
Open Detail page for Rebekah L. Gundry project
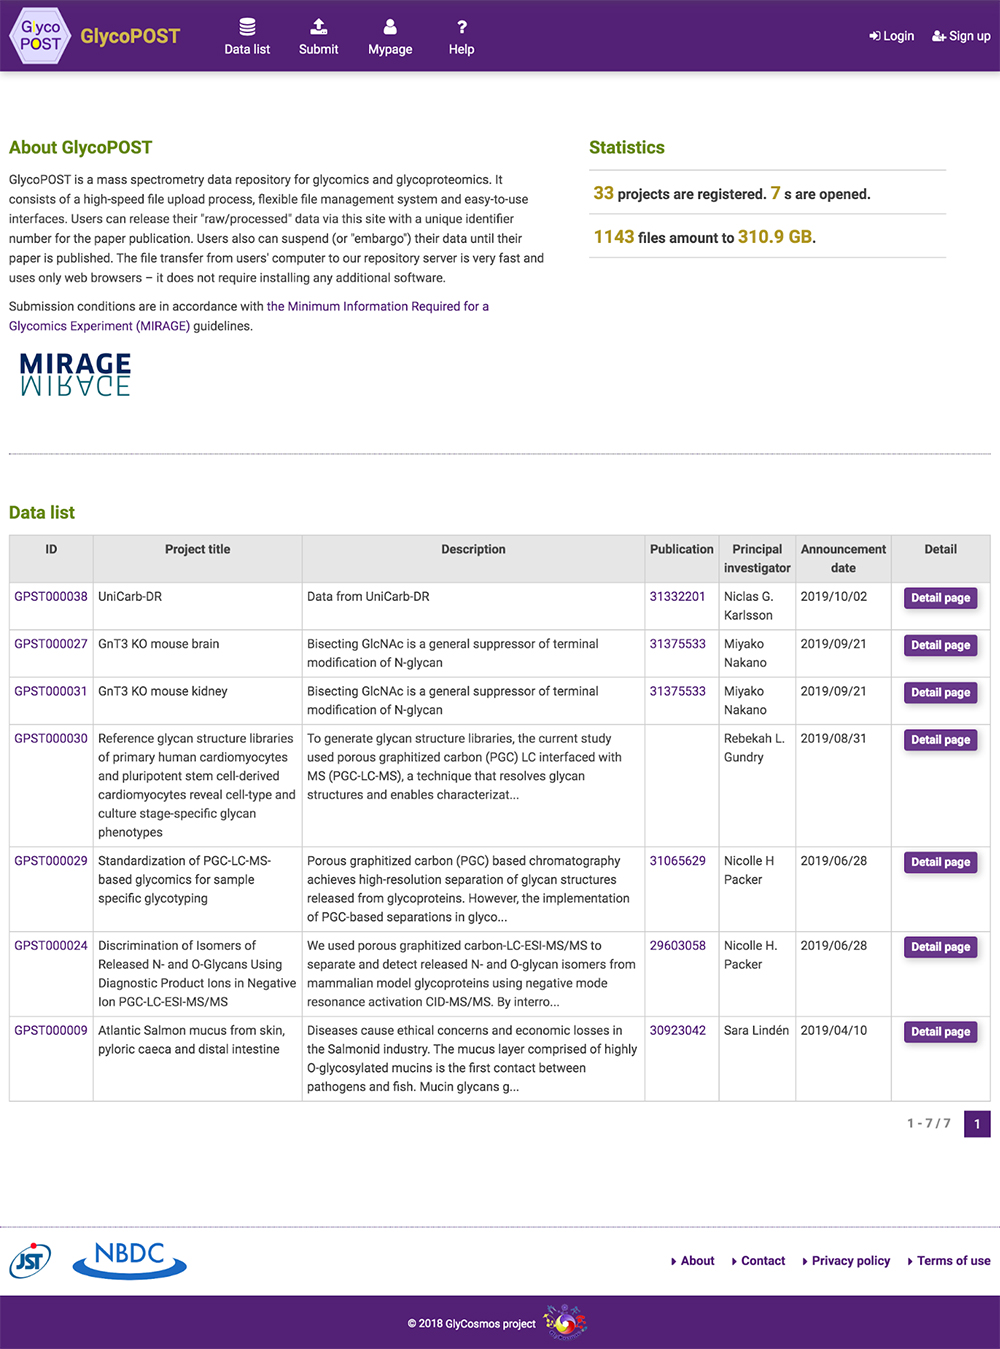tap(940, 740)
